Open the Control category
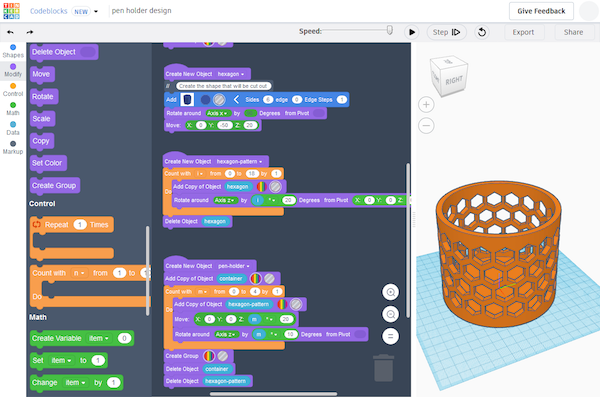This screenshot has height=397, width=600. 13,90
